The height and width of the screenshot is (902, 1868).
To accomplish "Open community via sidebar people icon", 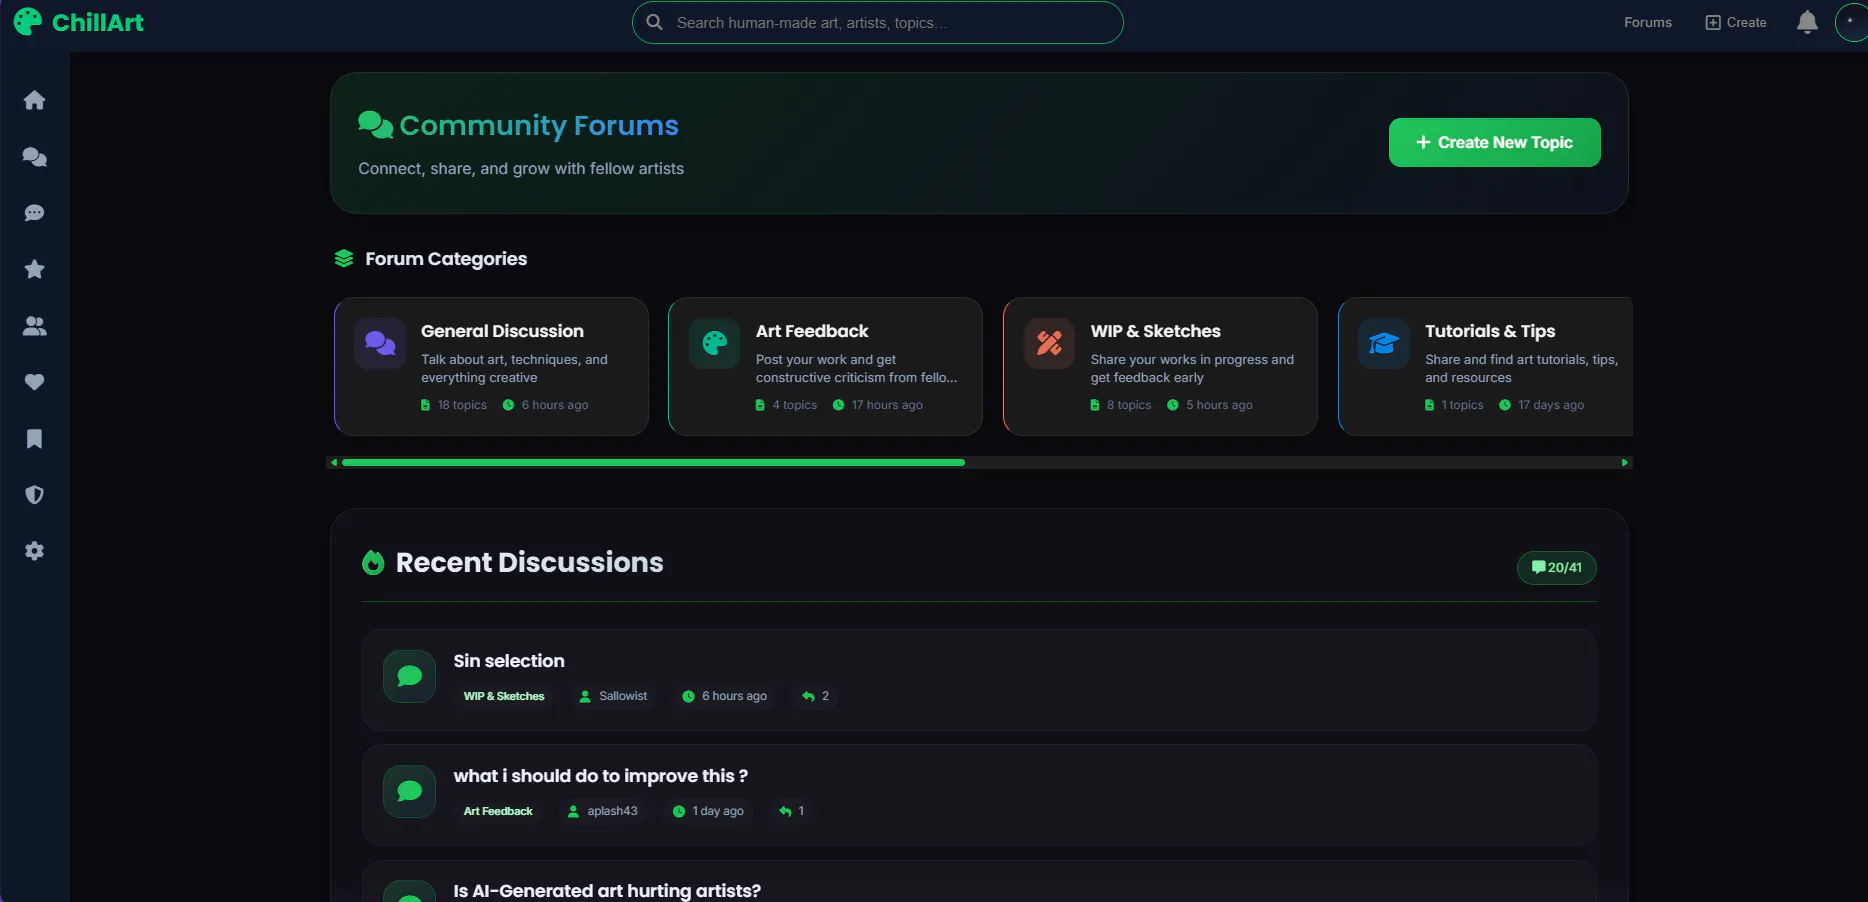I will click(35, 326).
